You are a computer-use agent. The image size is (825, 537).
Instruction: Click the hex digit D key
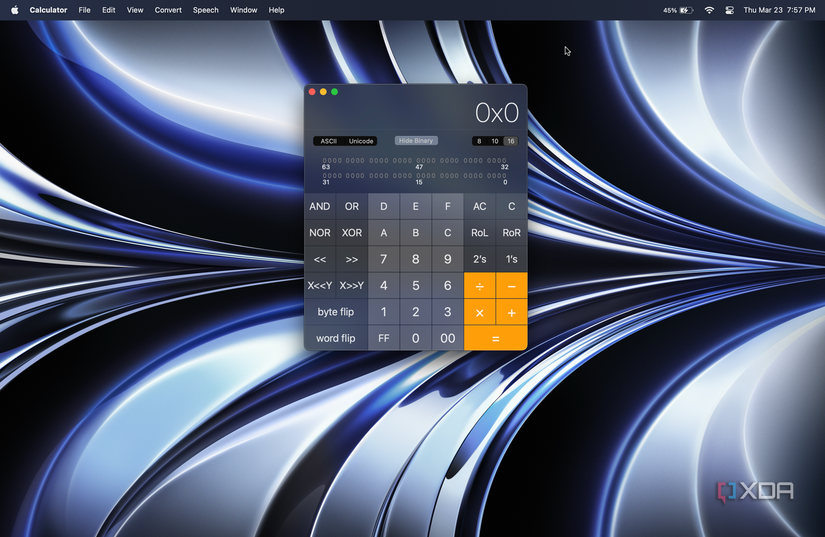pos(384,206)
